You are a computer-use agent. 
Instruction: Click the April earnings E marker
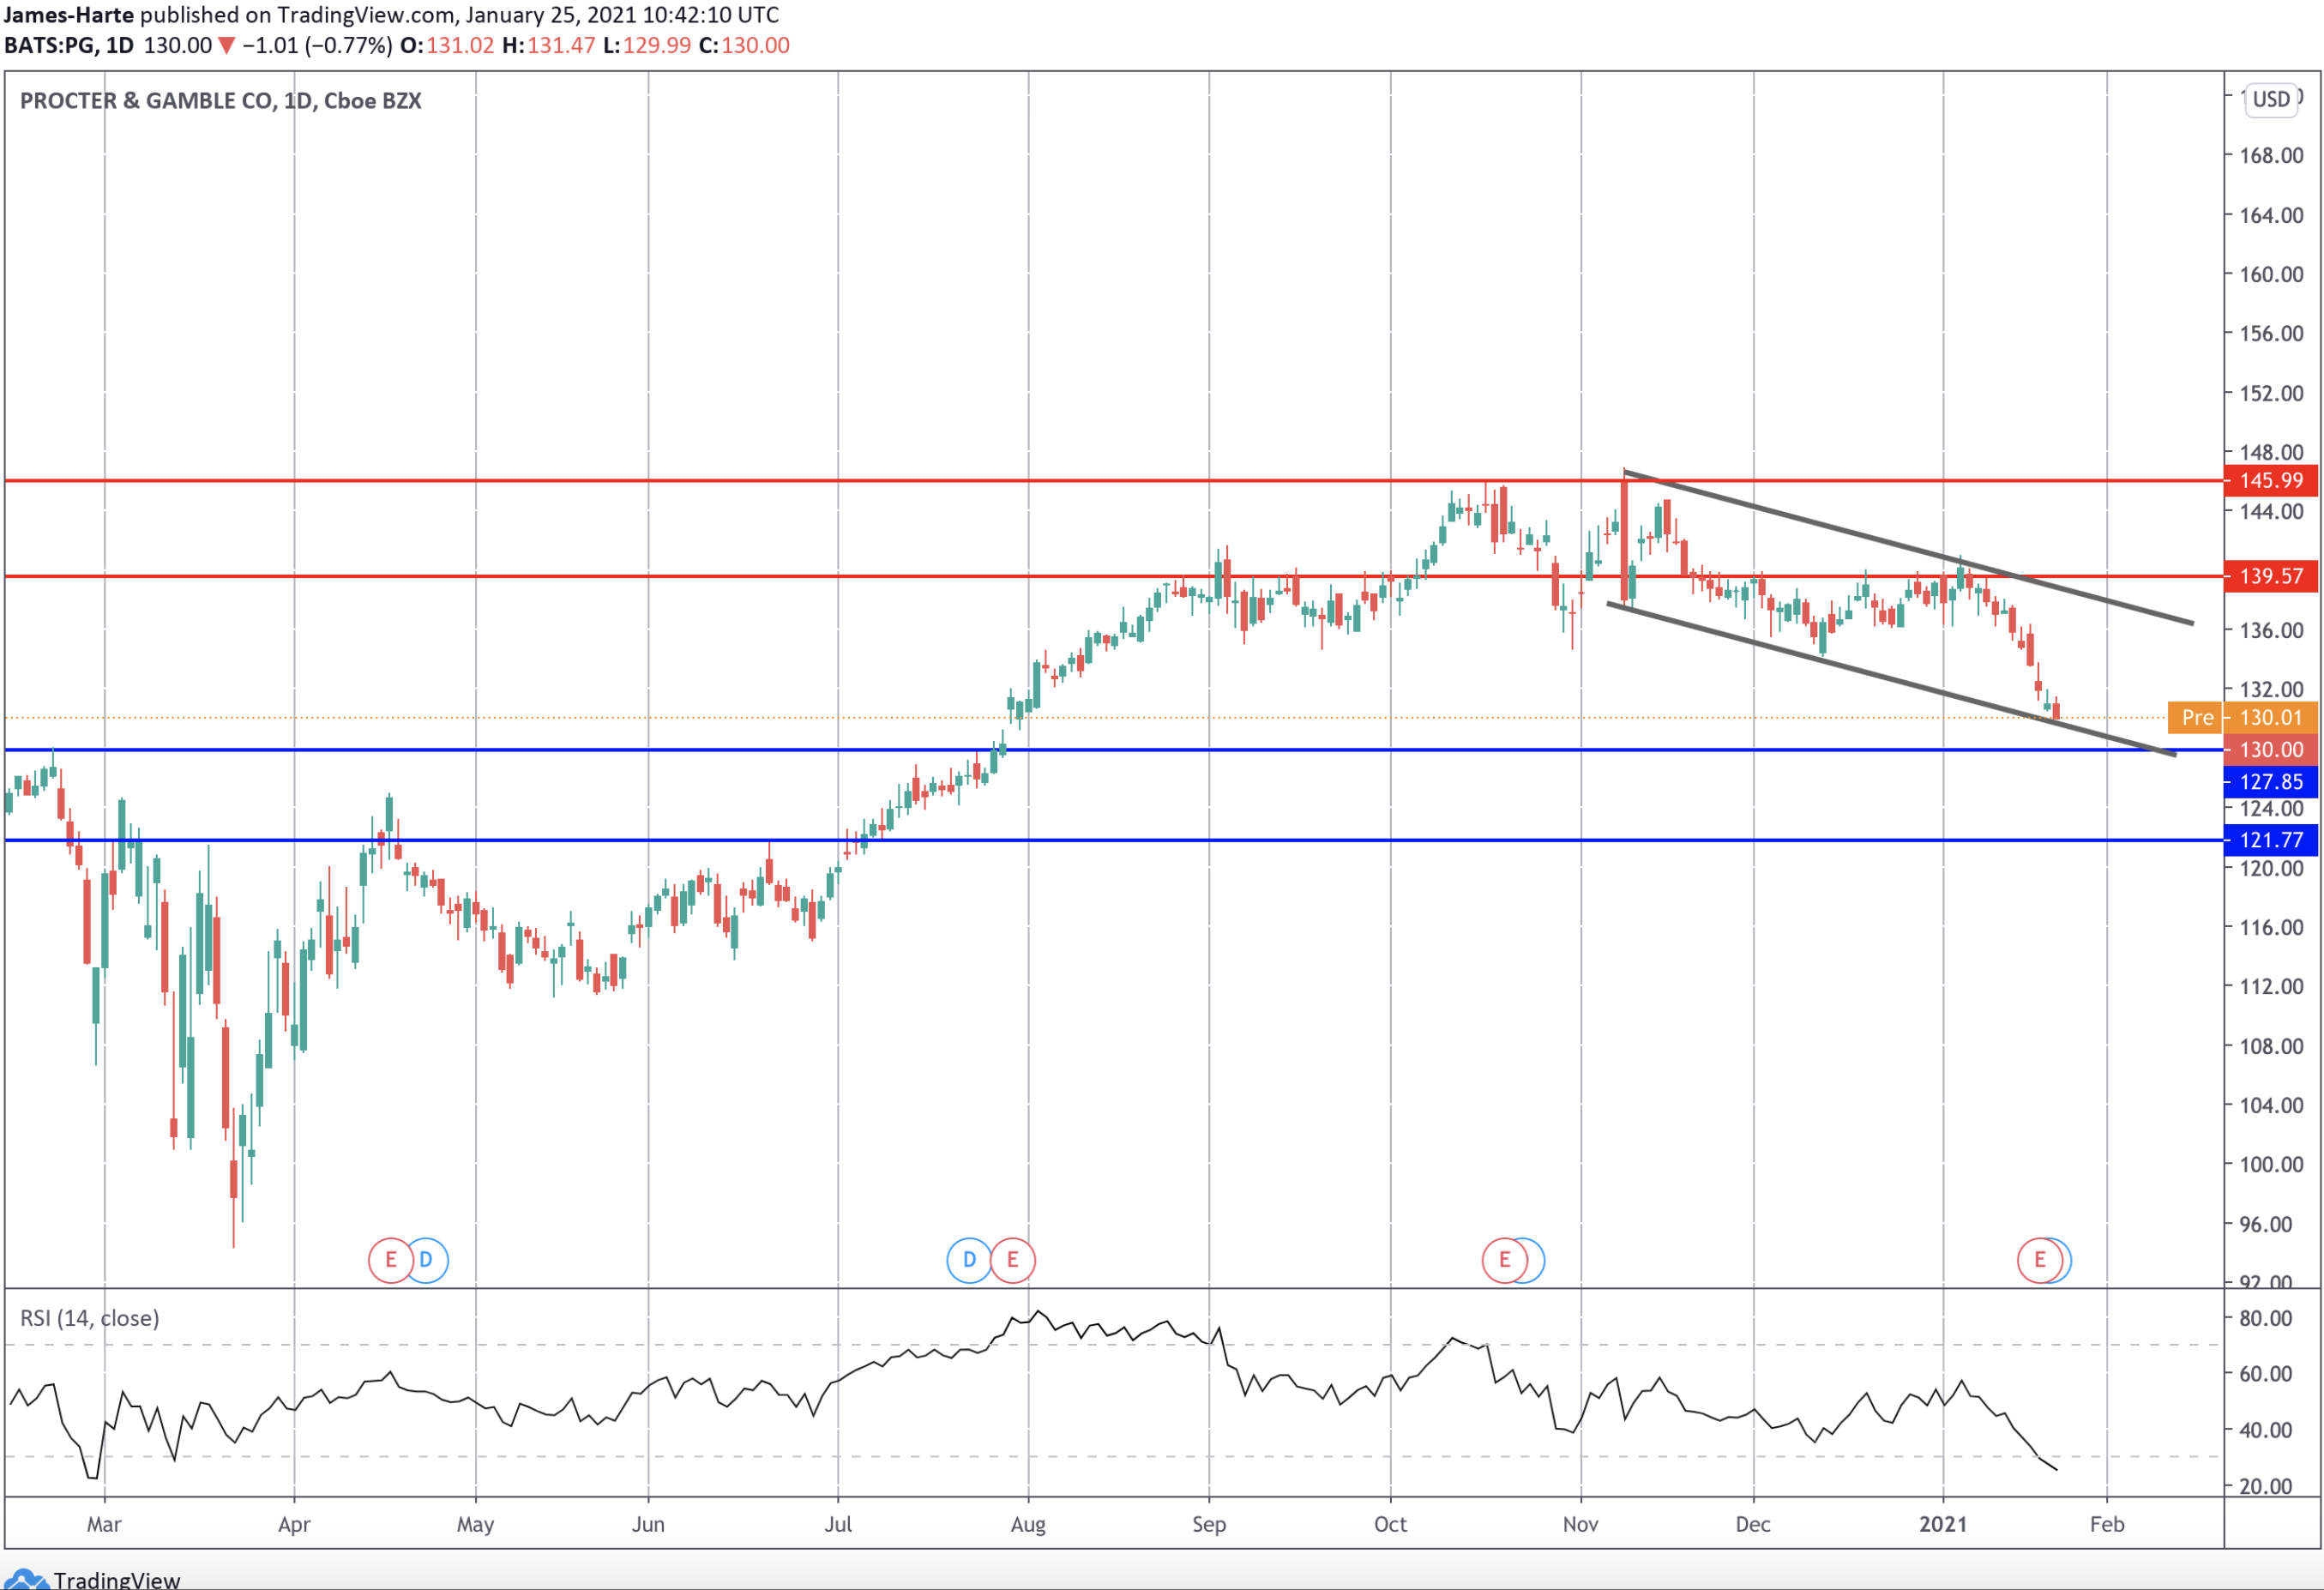[390, 1259]
